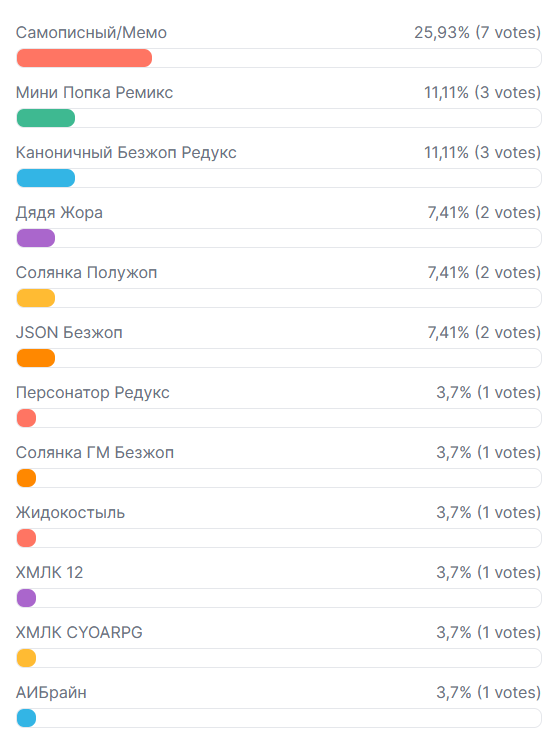Select the Жидокостыль poll option
The image size is (558, 732).
pyautogui.click(x=71, y=513)
